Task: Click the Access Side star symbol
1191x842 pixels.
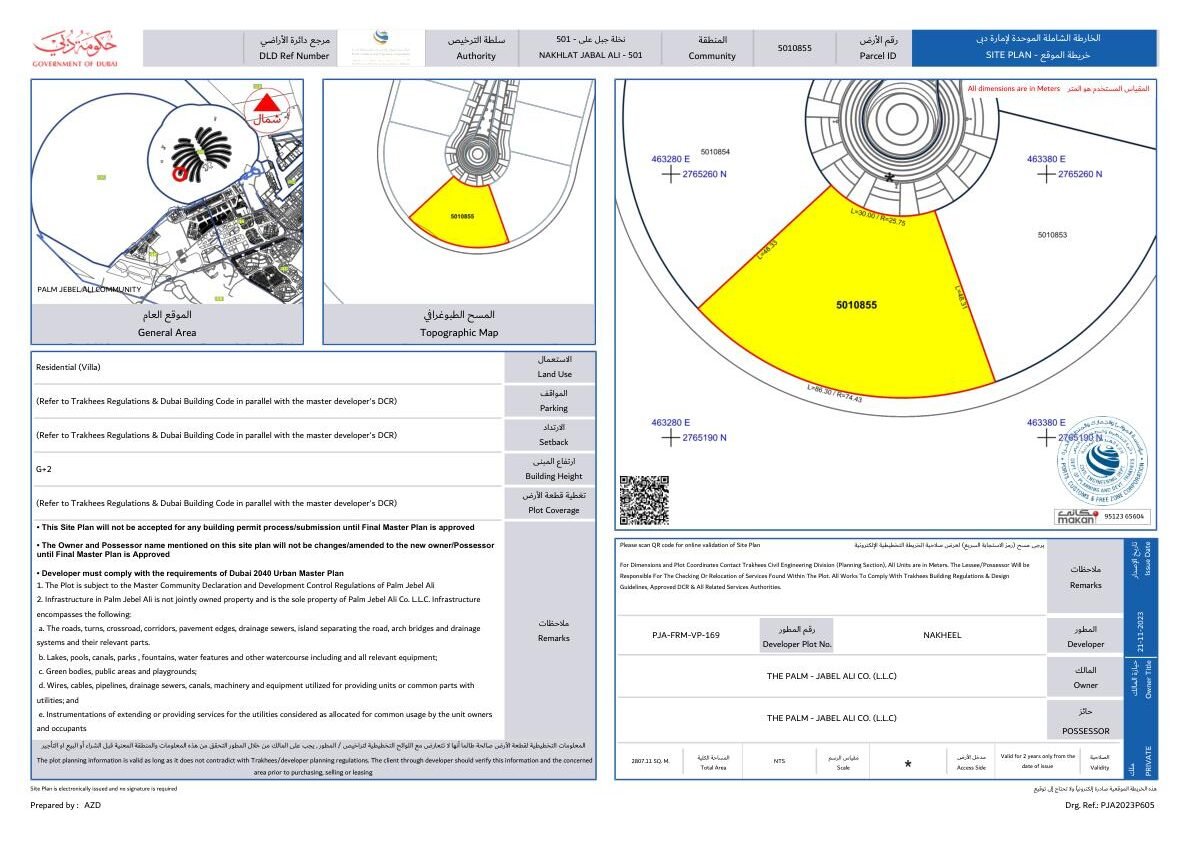Action: point(908,765)
